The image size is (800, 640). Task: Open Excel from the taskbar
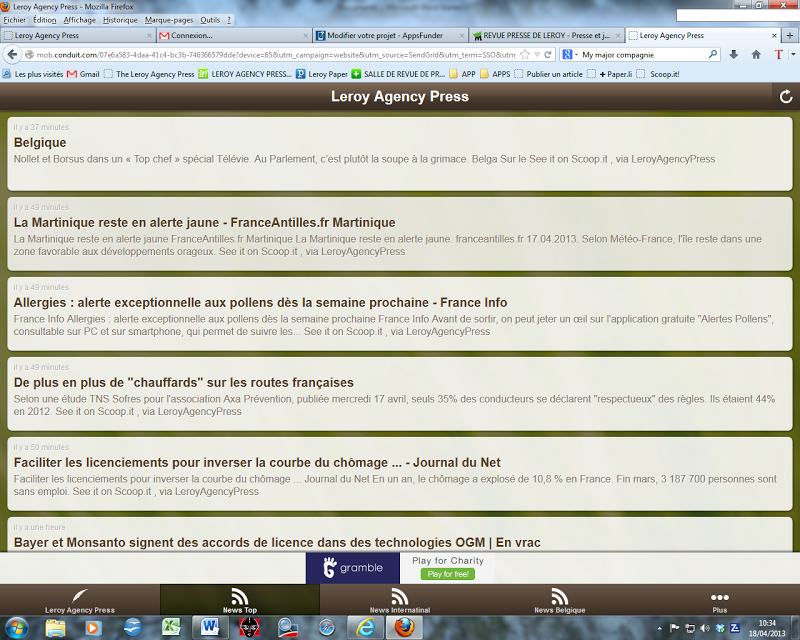click(x=171, y=628)
